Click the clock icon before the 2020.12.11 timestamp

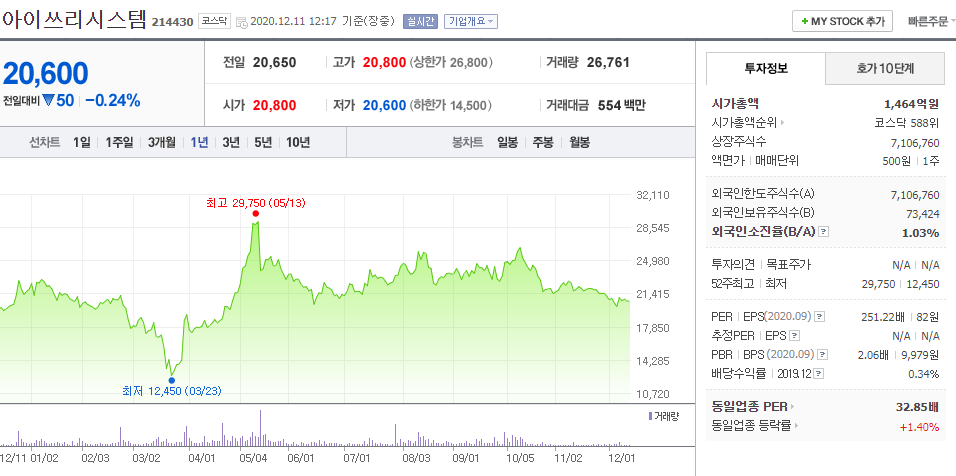pos(241,22)
